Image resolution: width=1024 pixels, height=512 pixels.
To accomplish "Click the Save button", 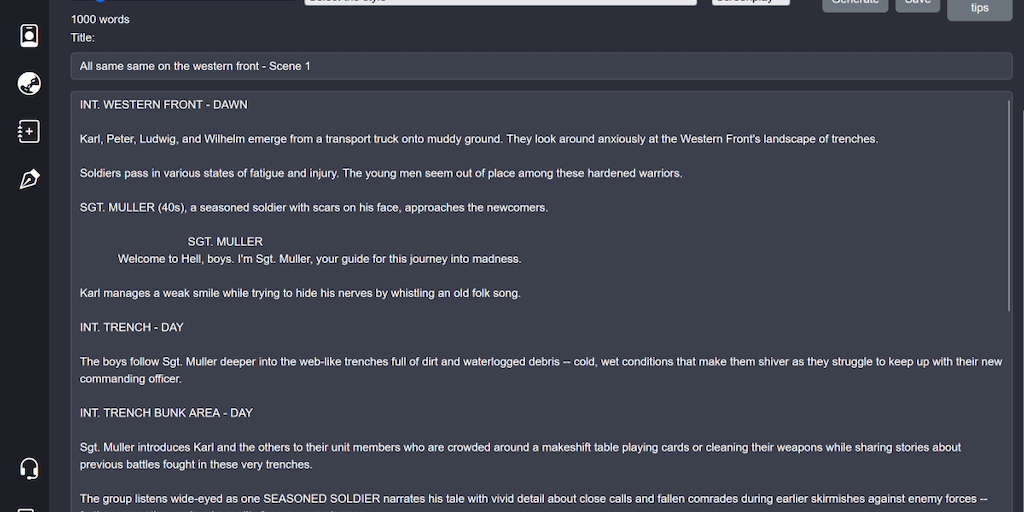I will (917, 3).
